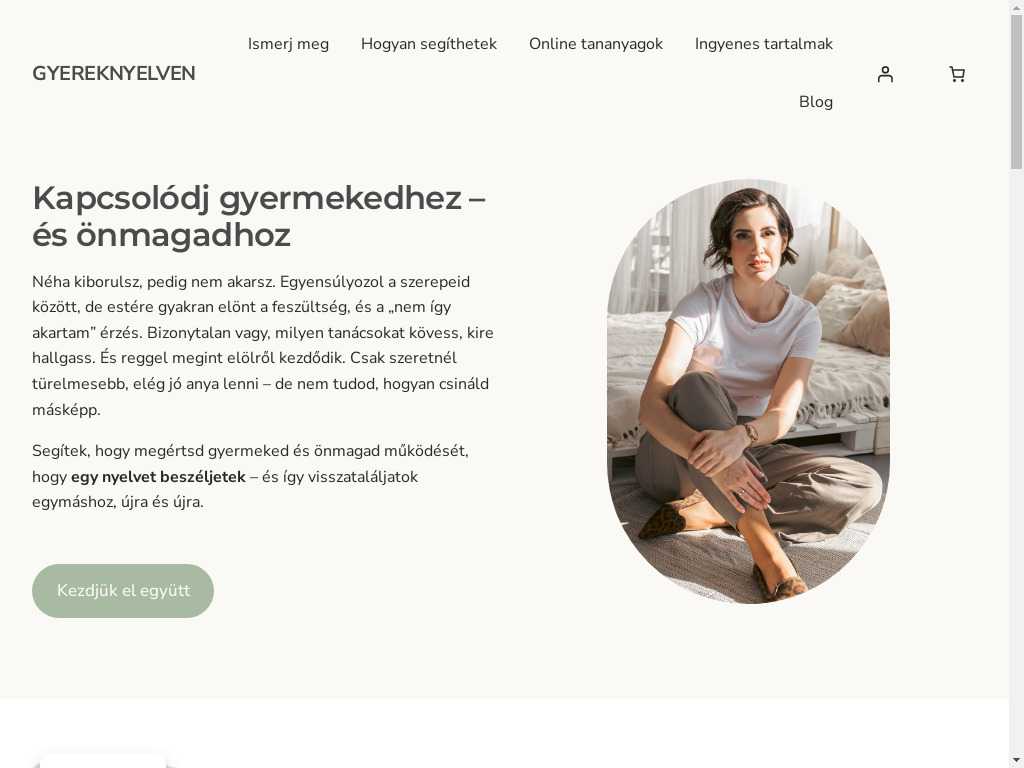Open the Hogyan segíthetek menu item
The width and height of the screenshot is (1024, 768).
coord(428,44)
